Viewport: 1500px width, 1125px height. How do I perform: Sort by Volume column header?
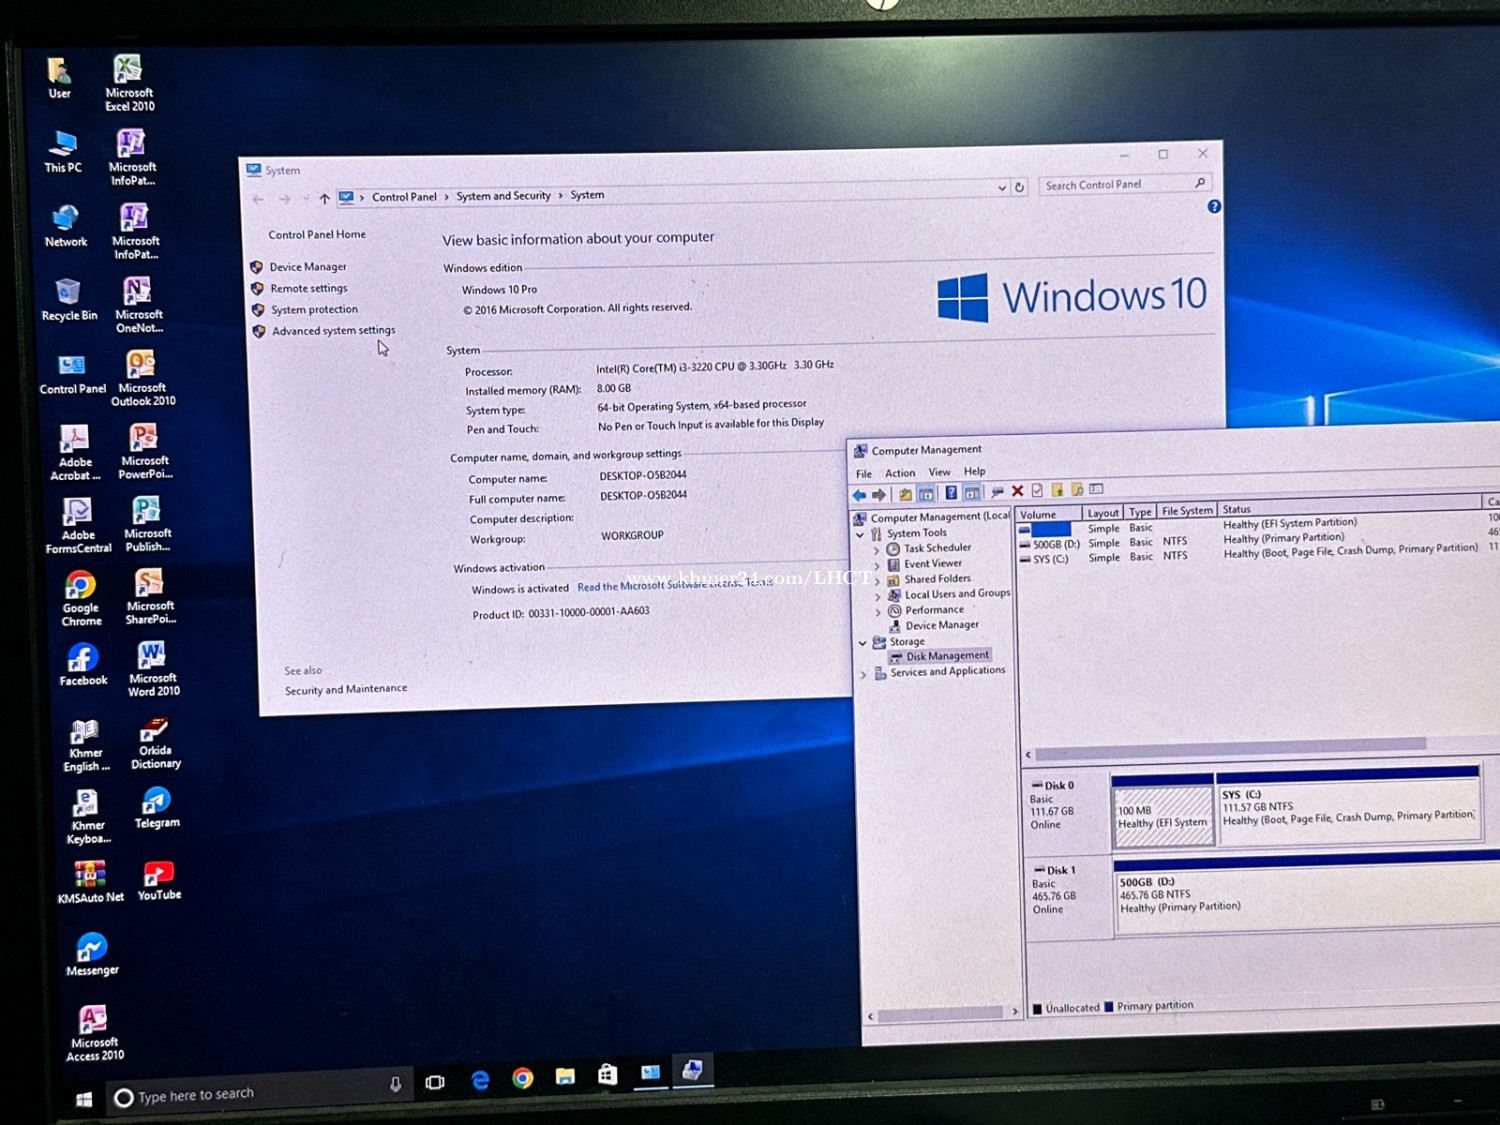pyautogui.click(x=1049, y=515)
